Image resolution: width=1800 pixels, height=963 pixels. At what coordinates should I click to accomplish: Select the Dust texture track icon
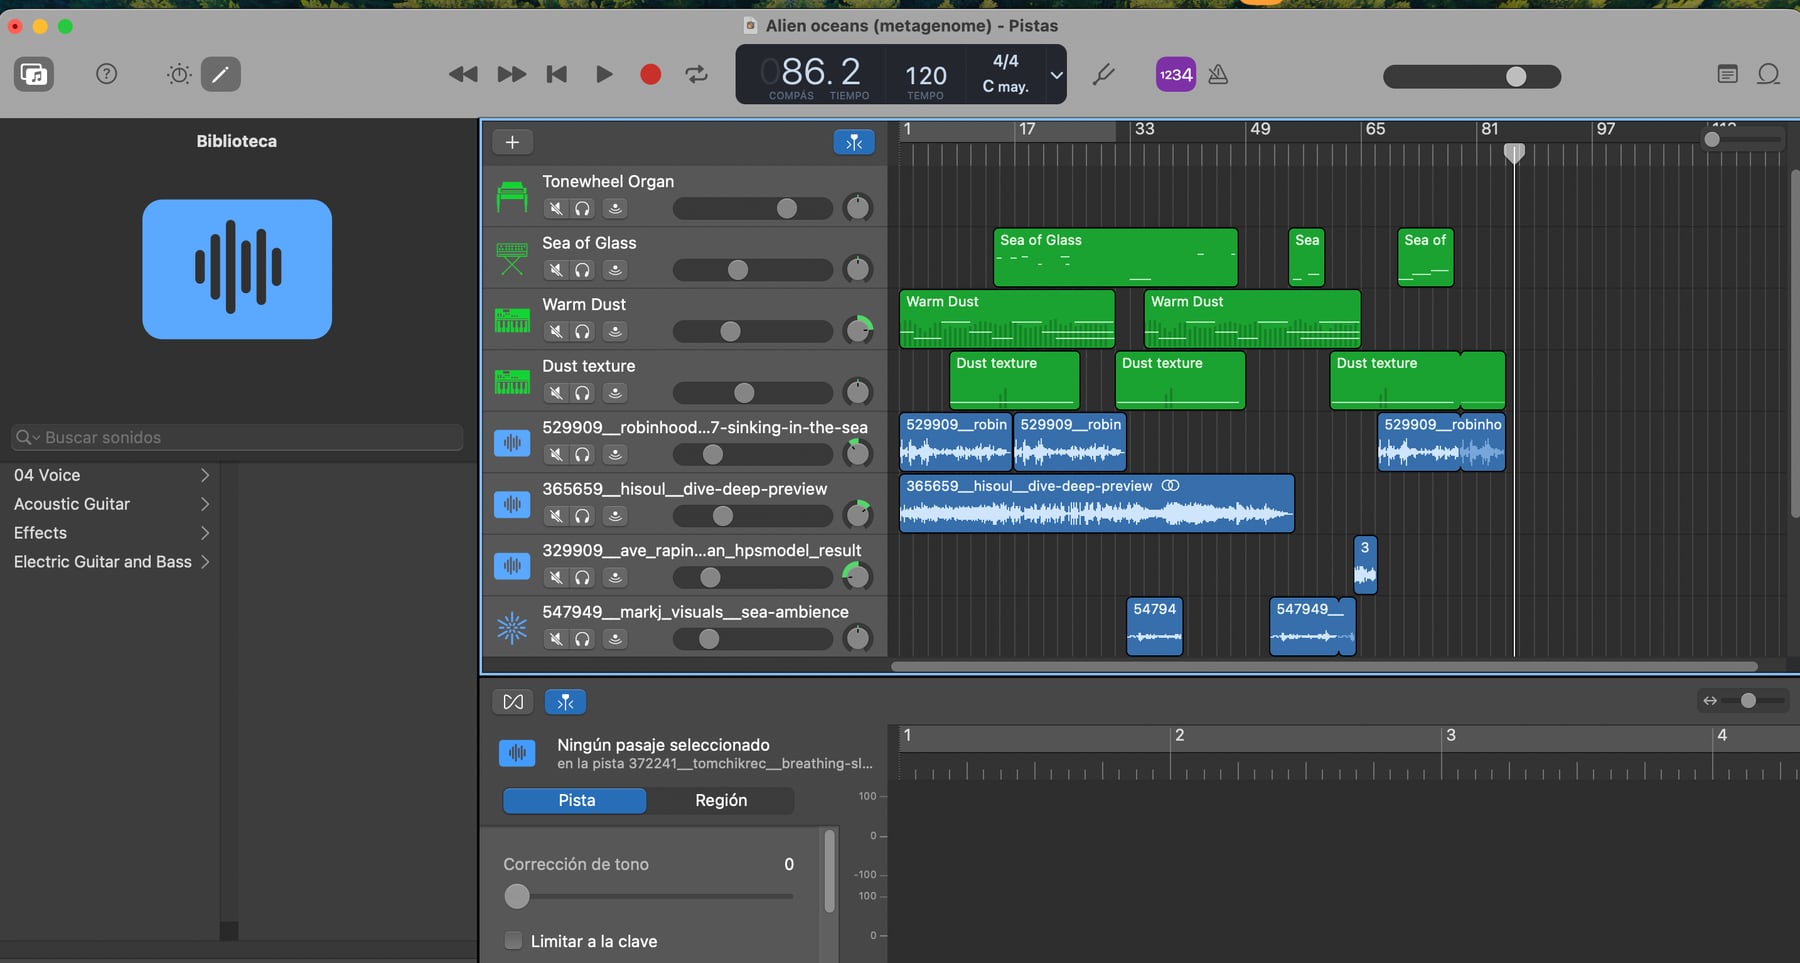click(x=512, y=381)
